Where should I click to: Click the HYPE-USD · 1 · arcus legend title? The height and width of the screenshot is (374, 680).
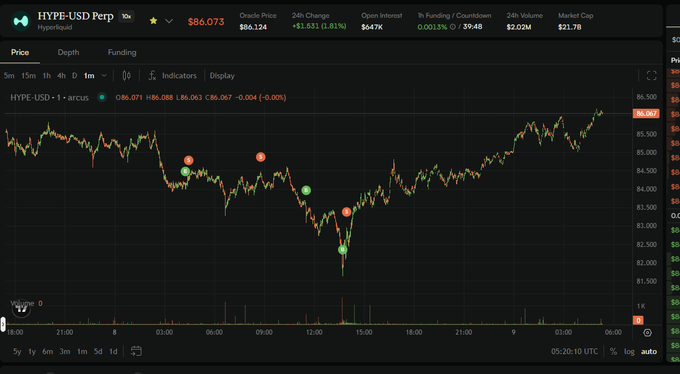click(x=49, y=98)
